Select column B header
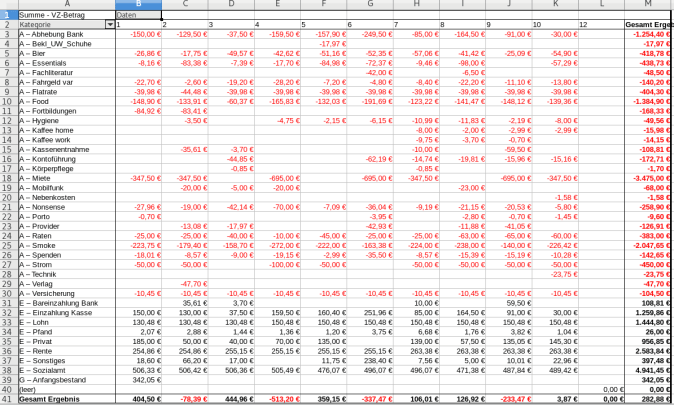The image size is (674, 405). coord(138,5)
